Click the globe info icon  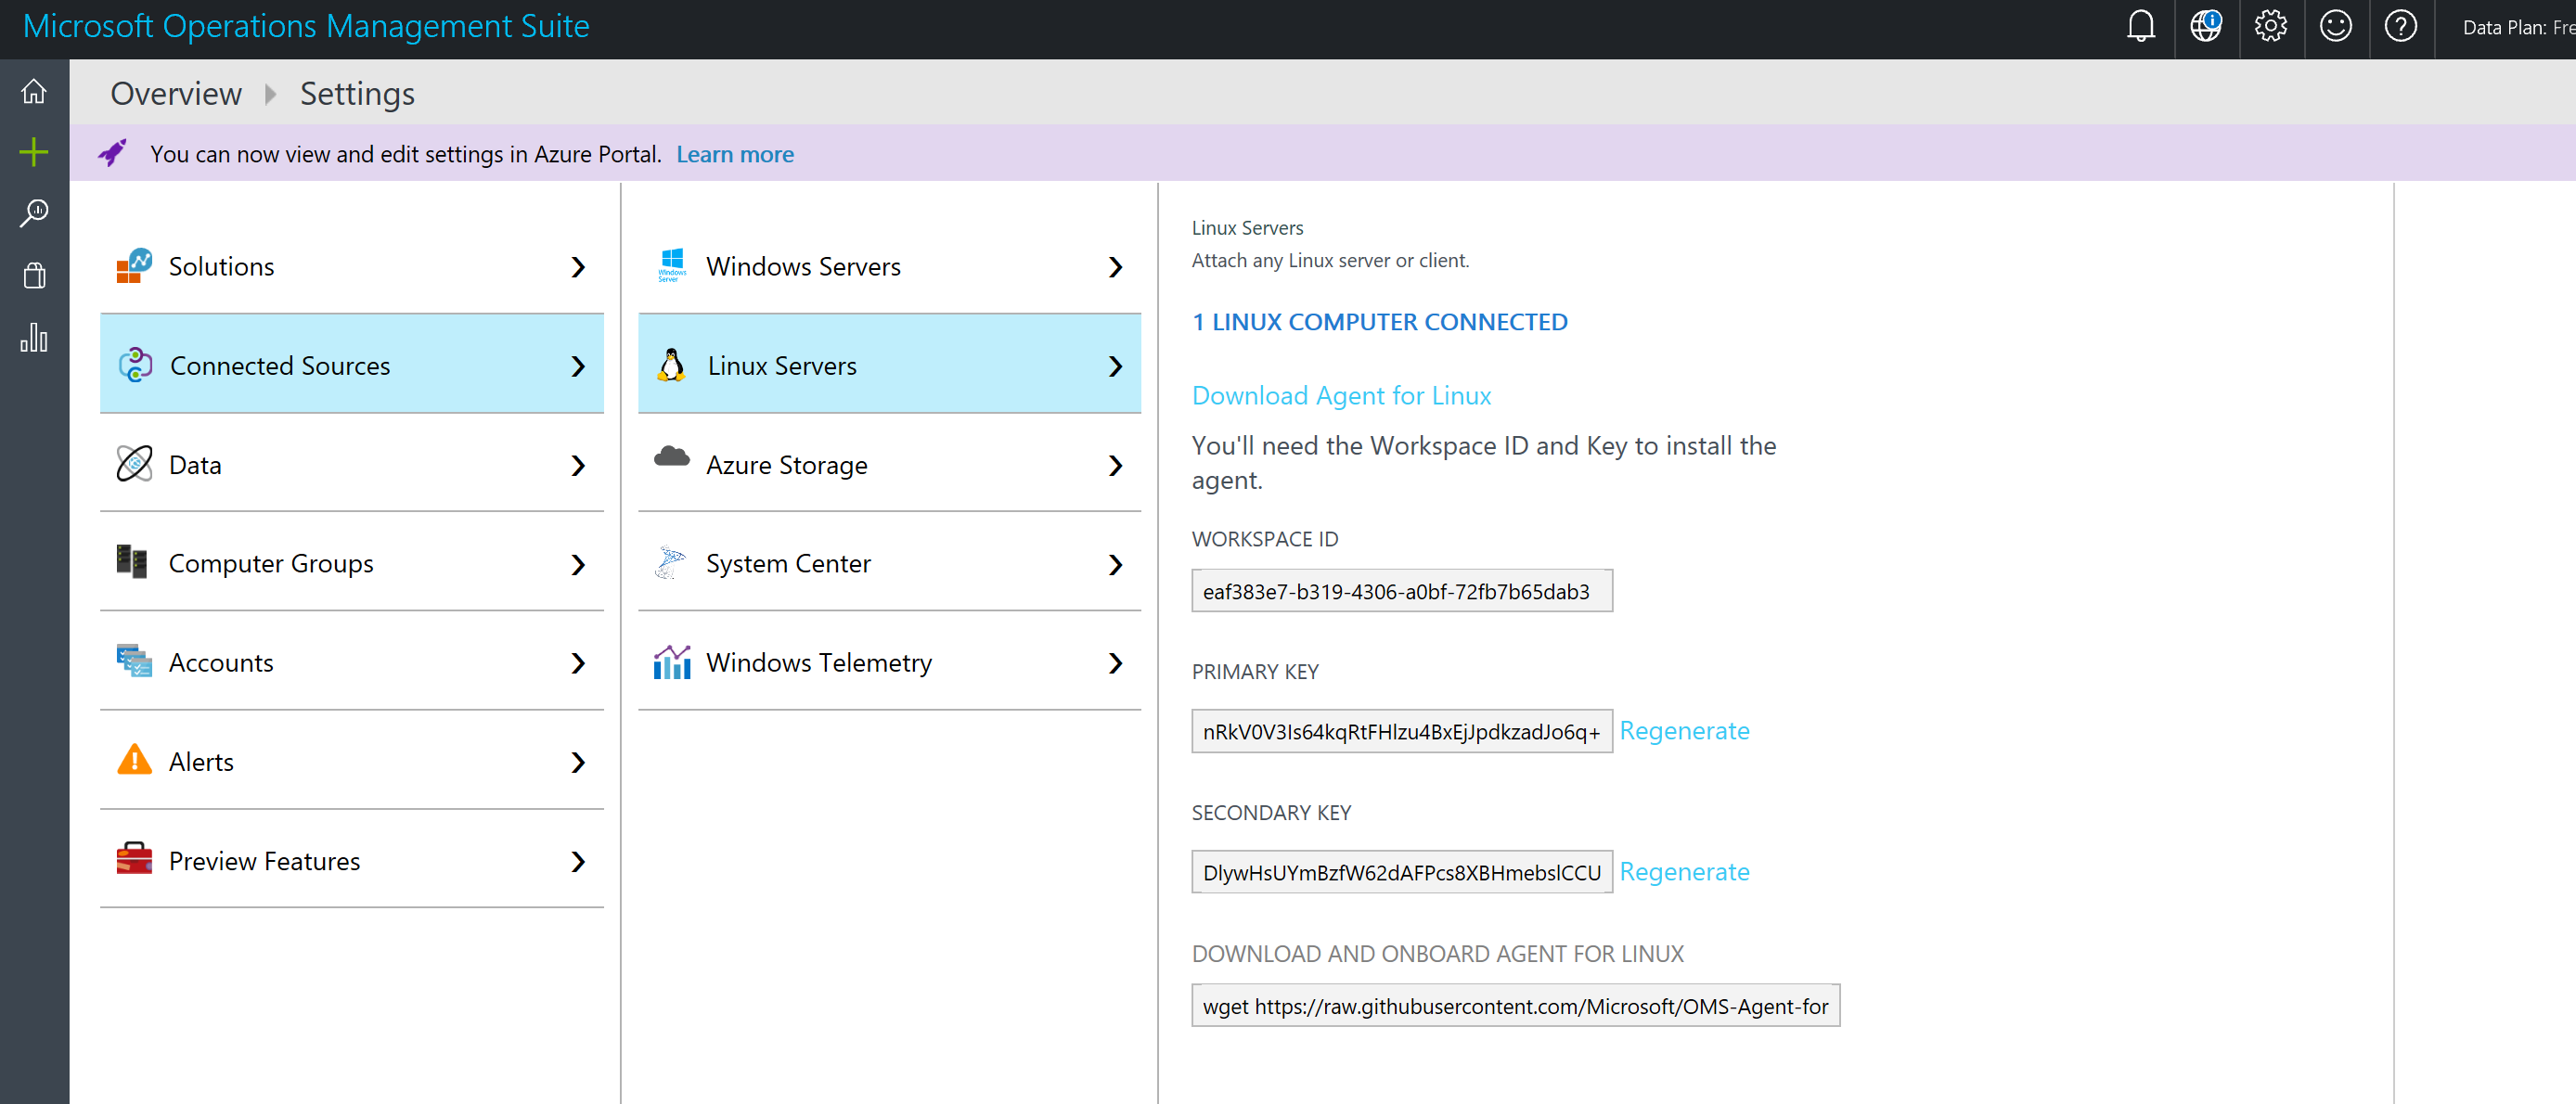click(x=2206, y=26)
